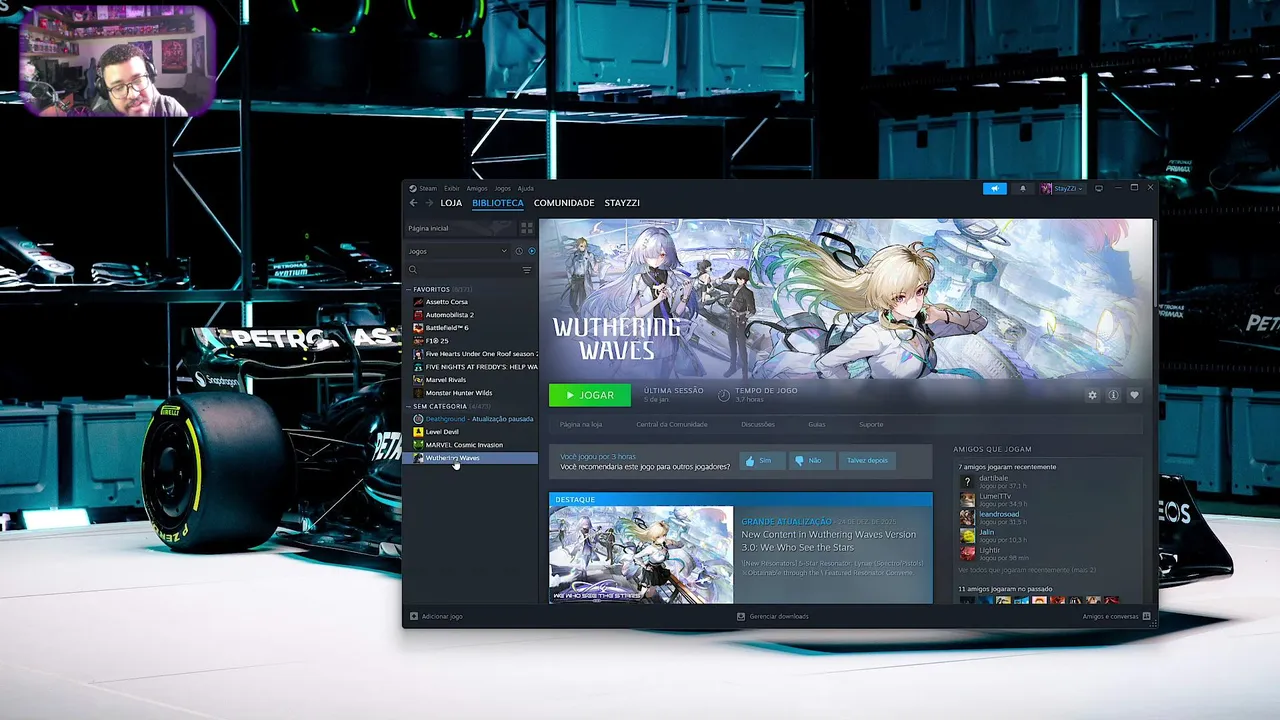
Task: Select Wuthering Waves in library
Action: tap(471, 458)
